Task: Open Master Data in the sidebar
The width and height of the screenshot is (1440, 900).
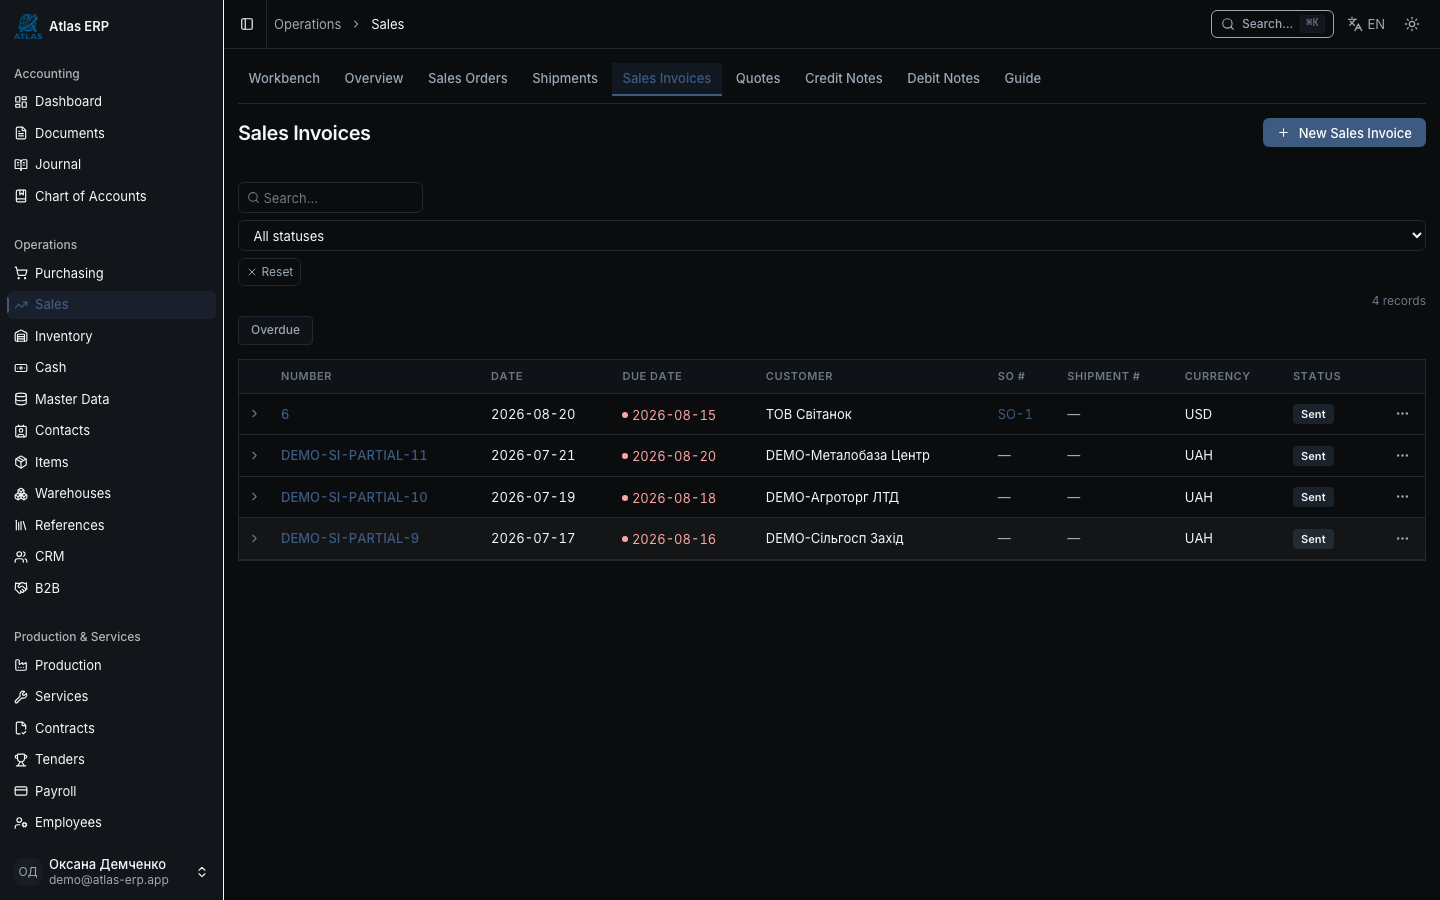Action: pos(111,399)
